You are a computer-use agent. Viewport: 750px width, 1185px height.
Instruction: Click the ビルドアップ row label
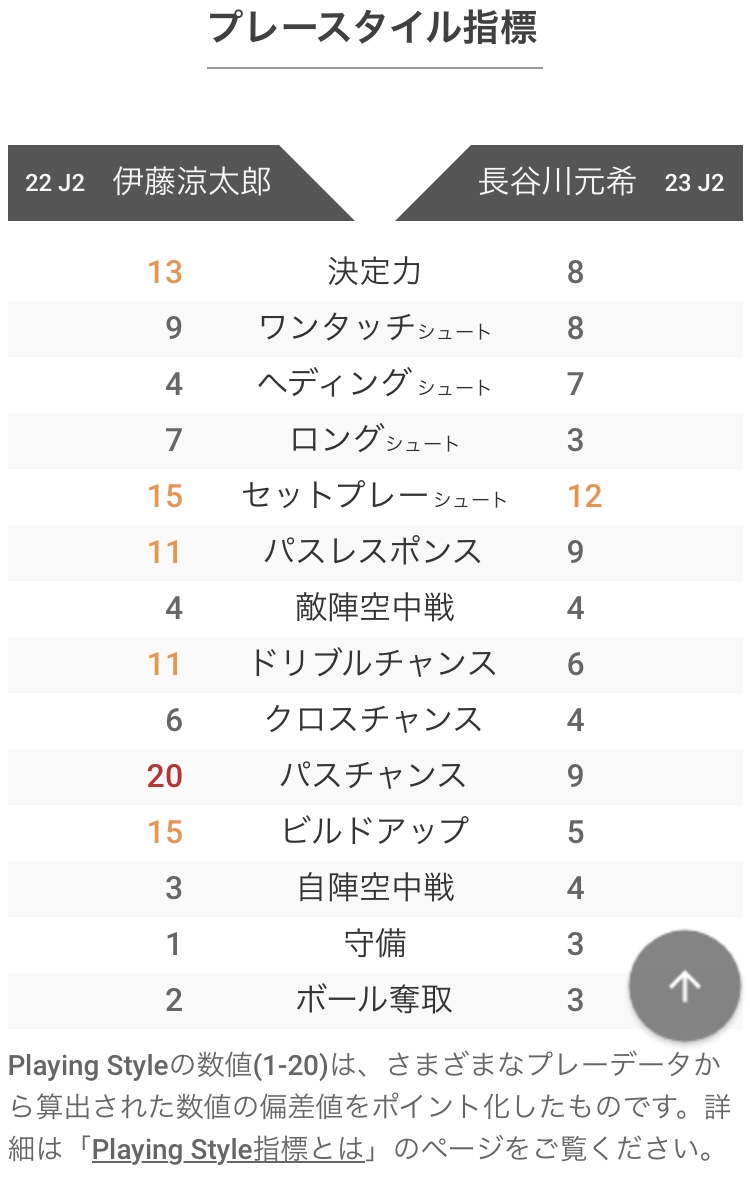pos(375,831)
